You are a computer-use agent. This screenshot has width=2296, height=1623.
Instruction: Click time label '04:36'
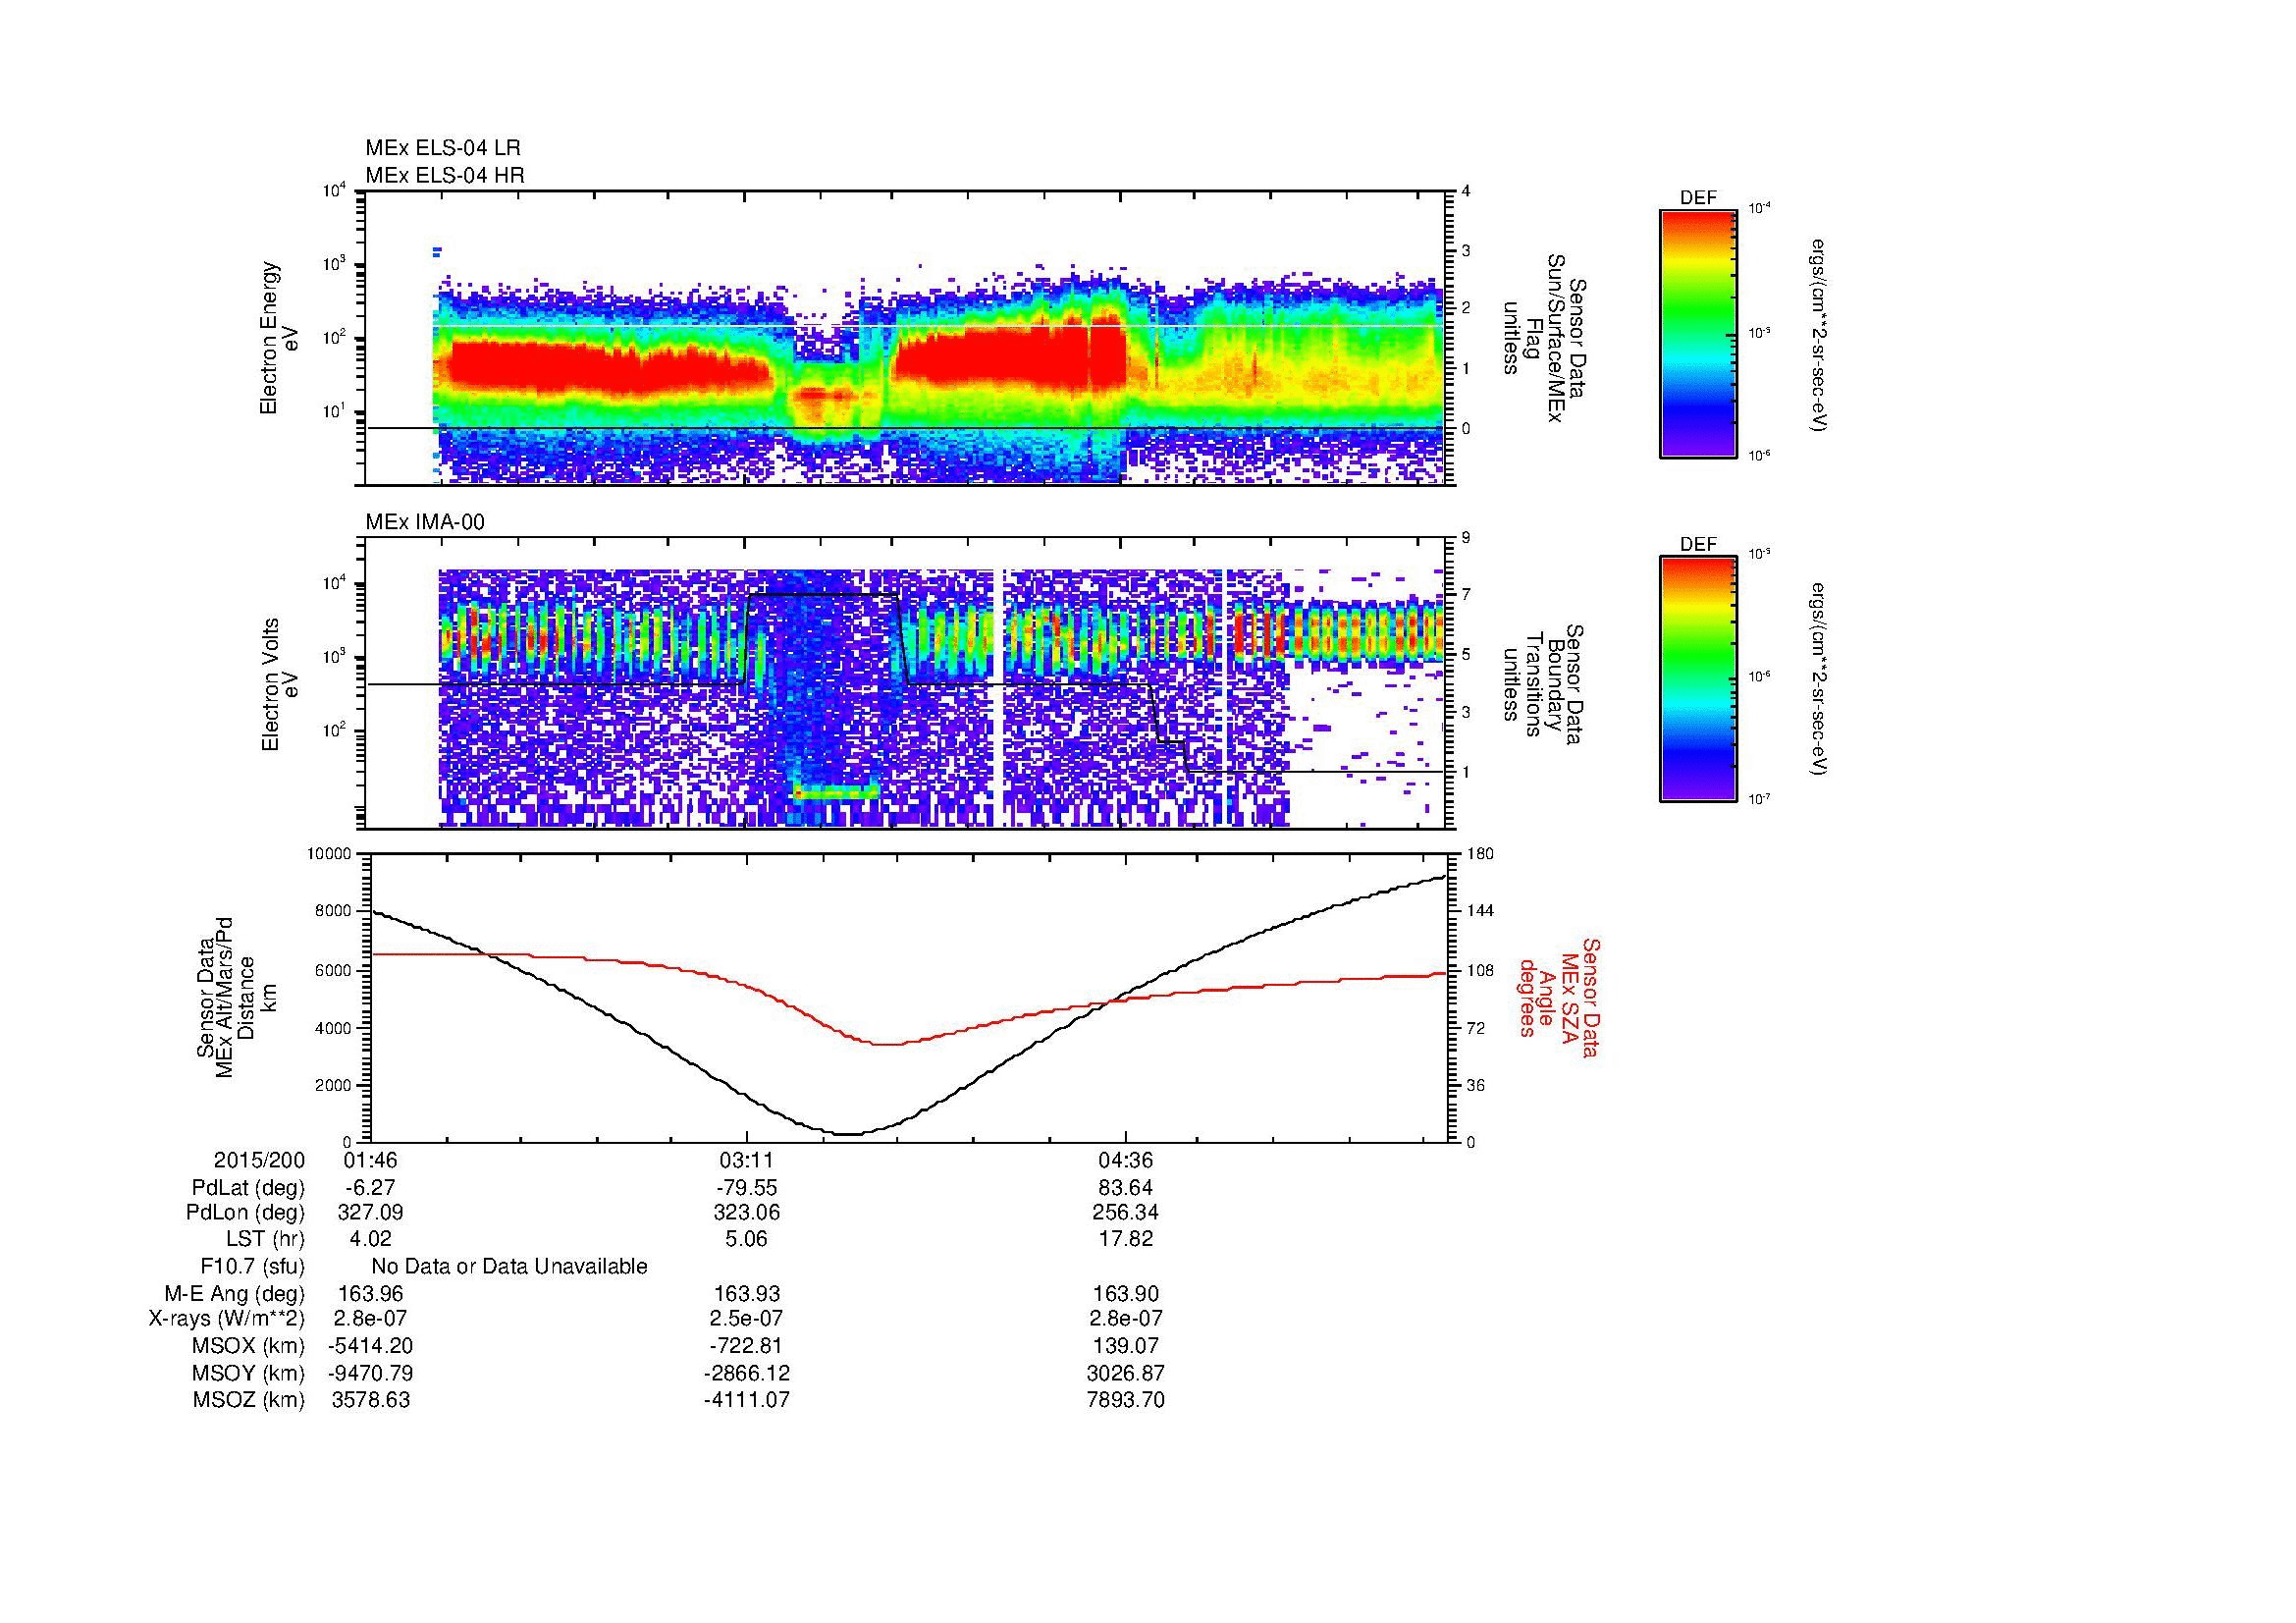coord(1126,1161)
